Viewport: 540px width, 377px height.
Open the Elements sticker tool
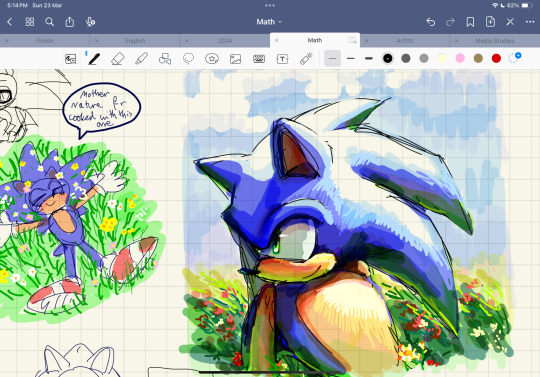[x=212, y=59]
